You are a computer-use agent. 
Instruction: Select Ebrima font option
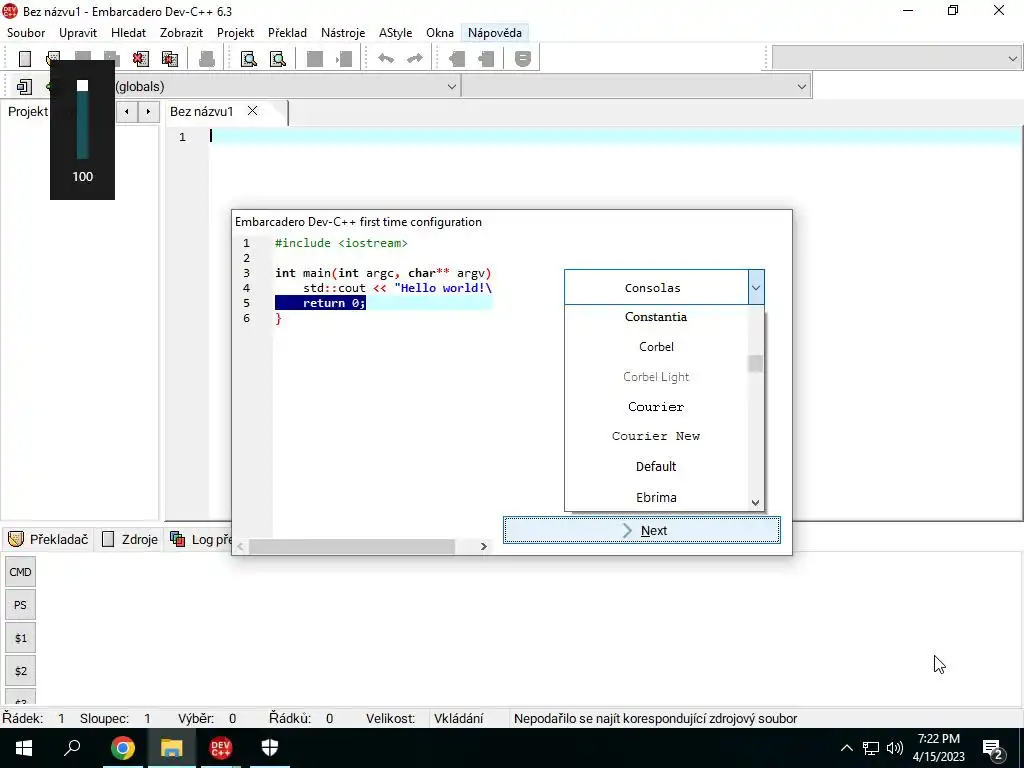(656, 497)
